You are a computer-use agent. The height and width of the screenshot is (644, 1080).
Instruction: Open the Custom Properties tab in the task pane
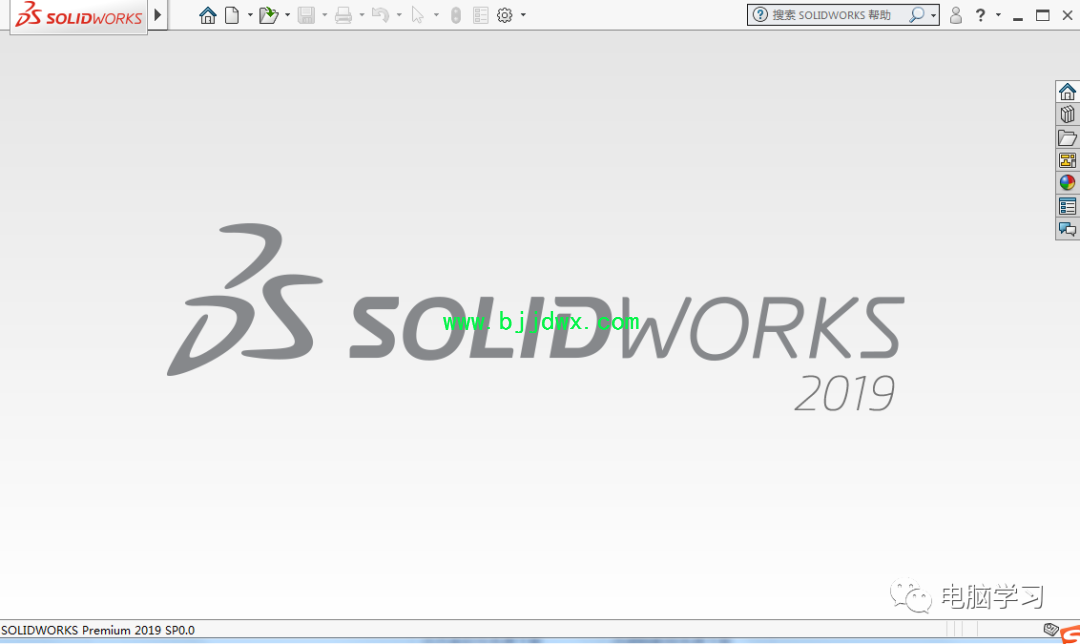click(1068, 206)
